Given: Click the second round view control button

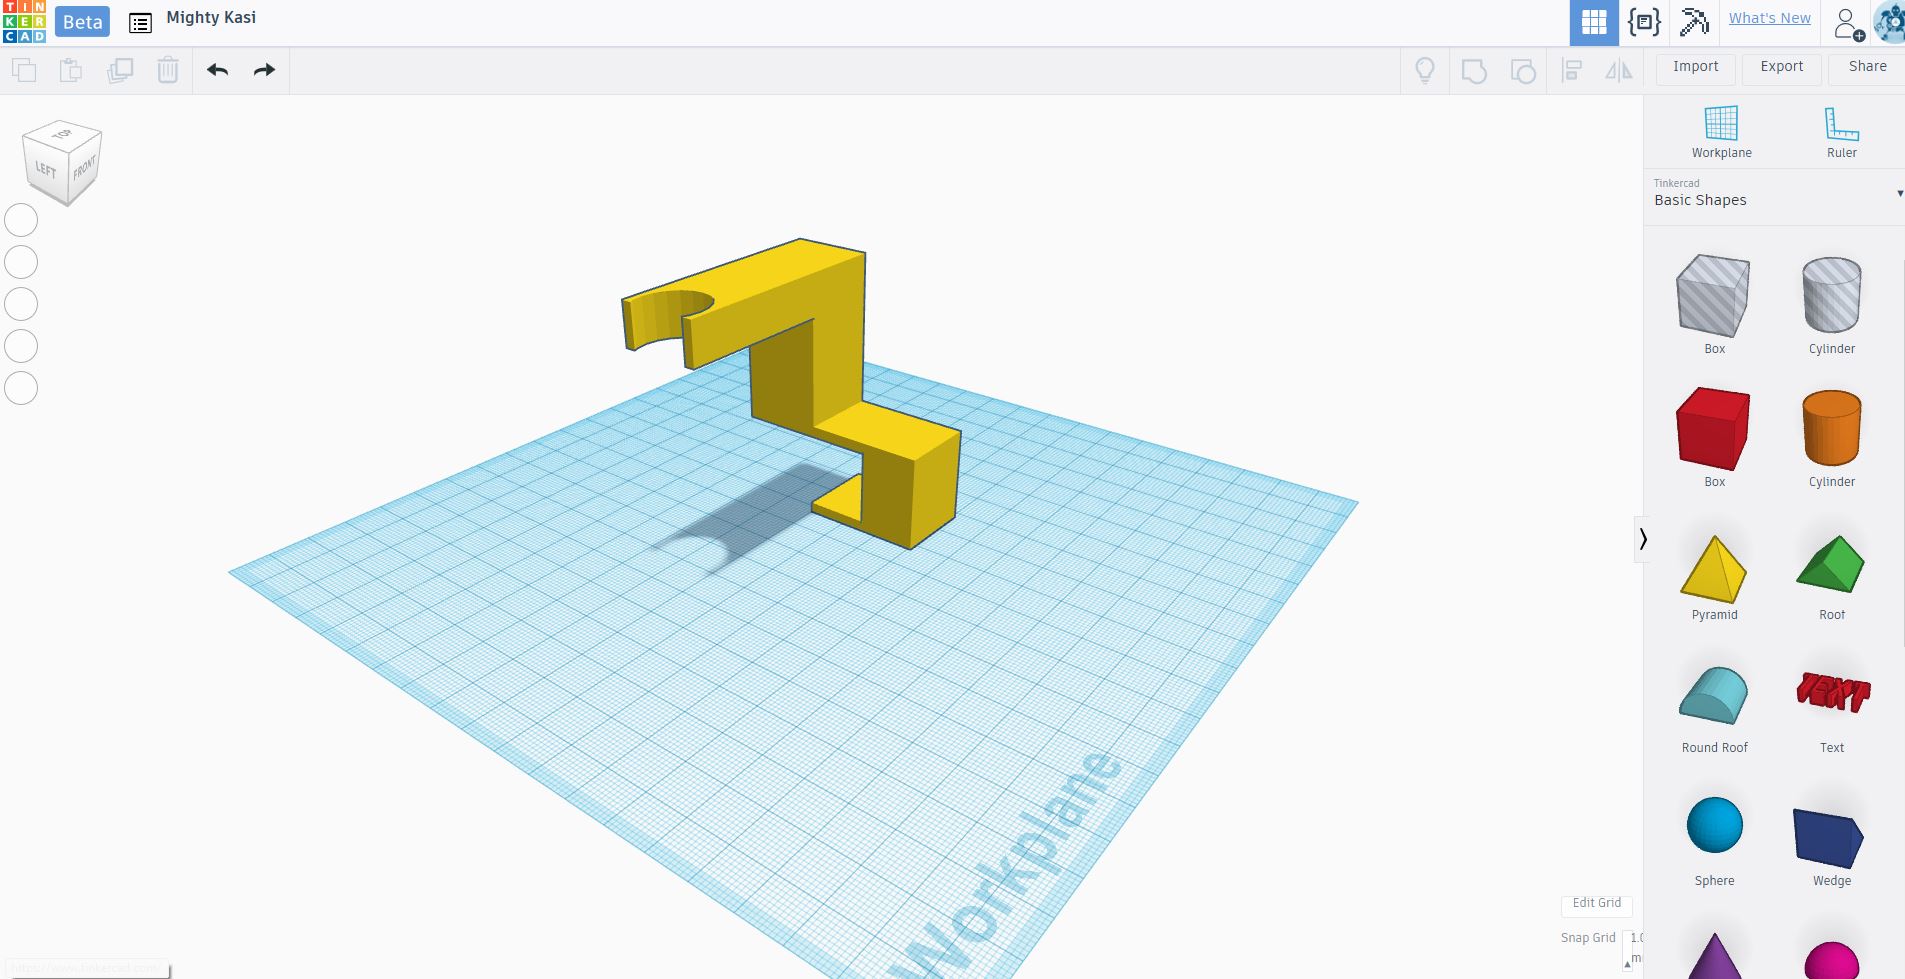Looking at the screenshot, I should click(x=21, y=262).
